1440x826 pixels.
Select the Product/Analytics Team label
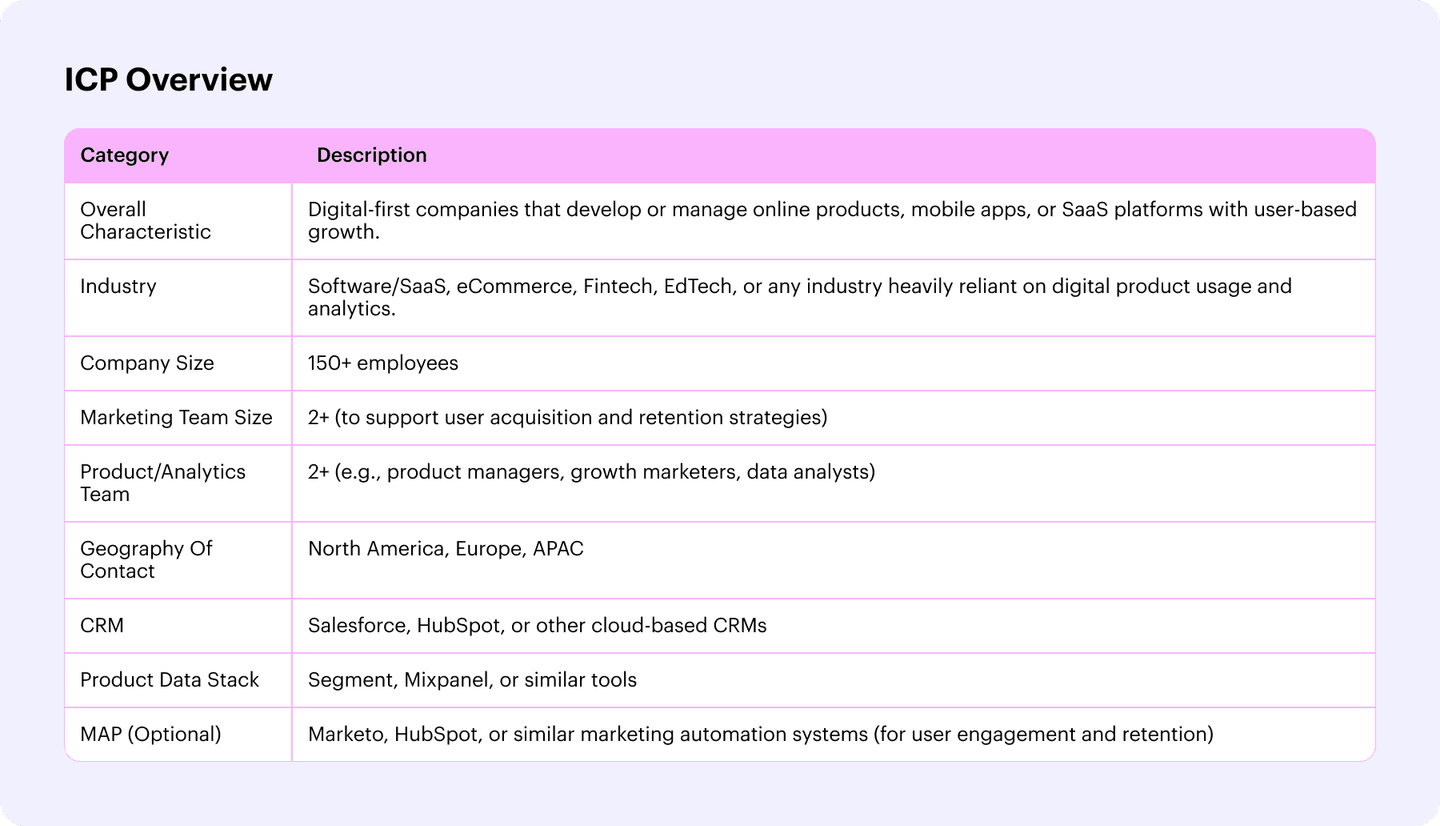click(x=162, y=483)
